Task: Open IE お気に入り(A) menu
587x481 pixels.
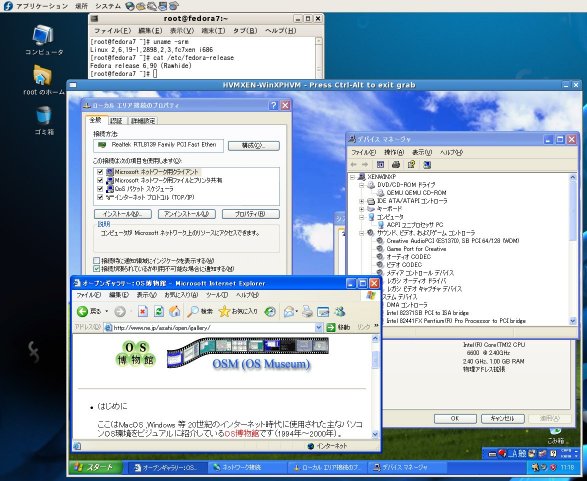Action: point(181,295)
